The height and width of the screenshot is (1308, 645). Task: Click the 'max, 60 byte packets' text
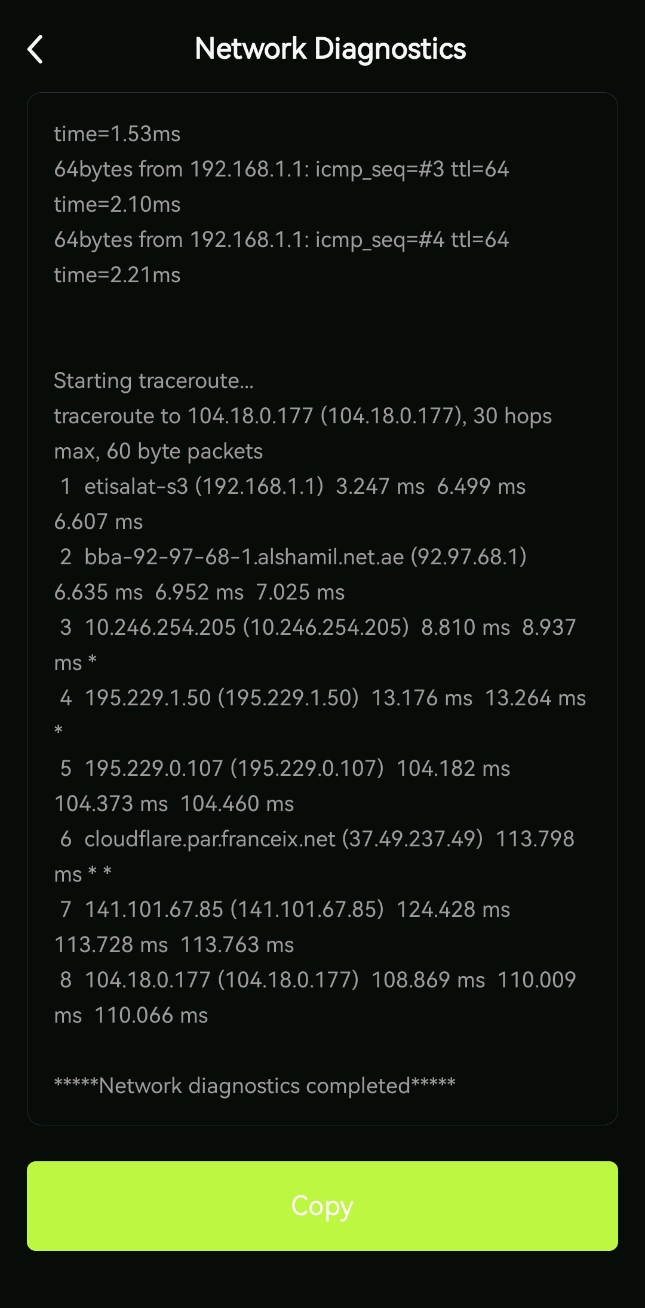159,451
